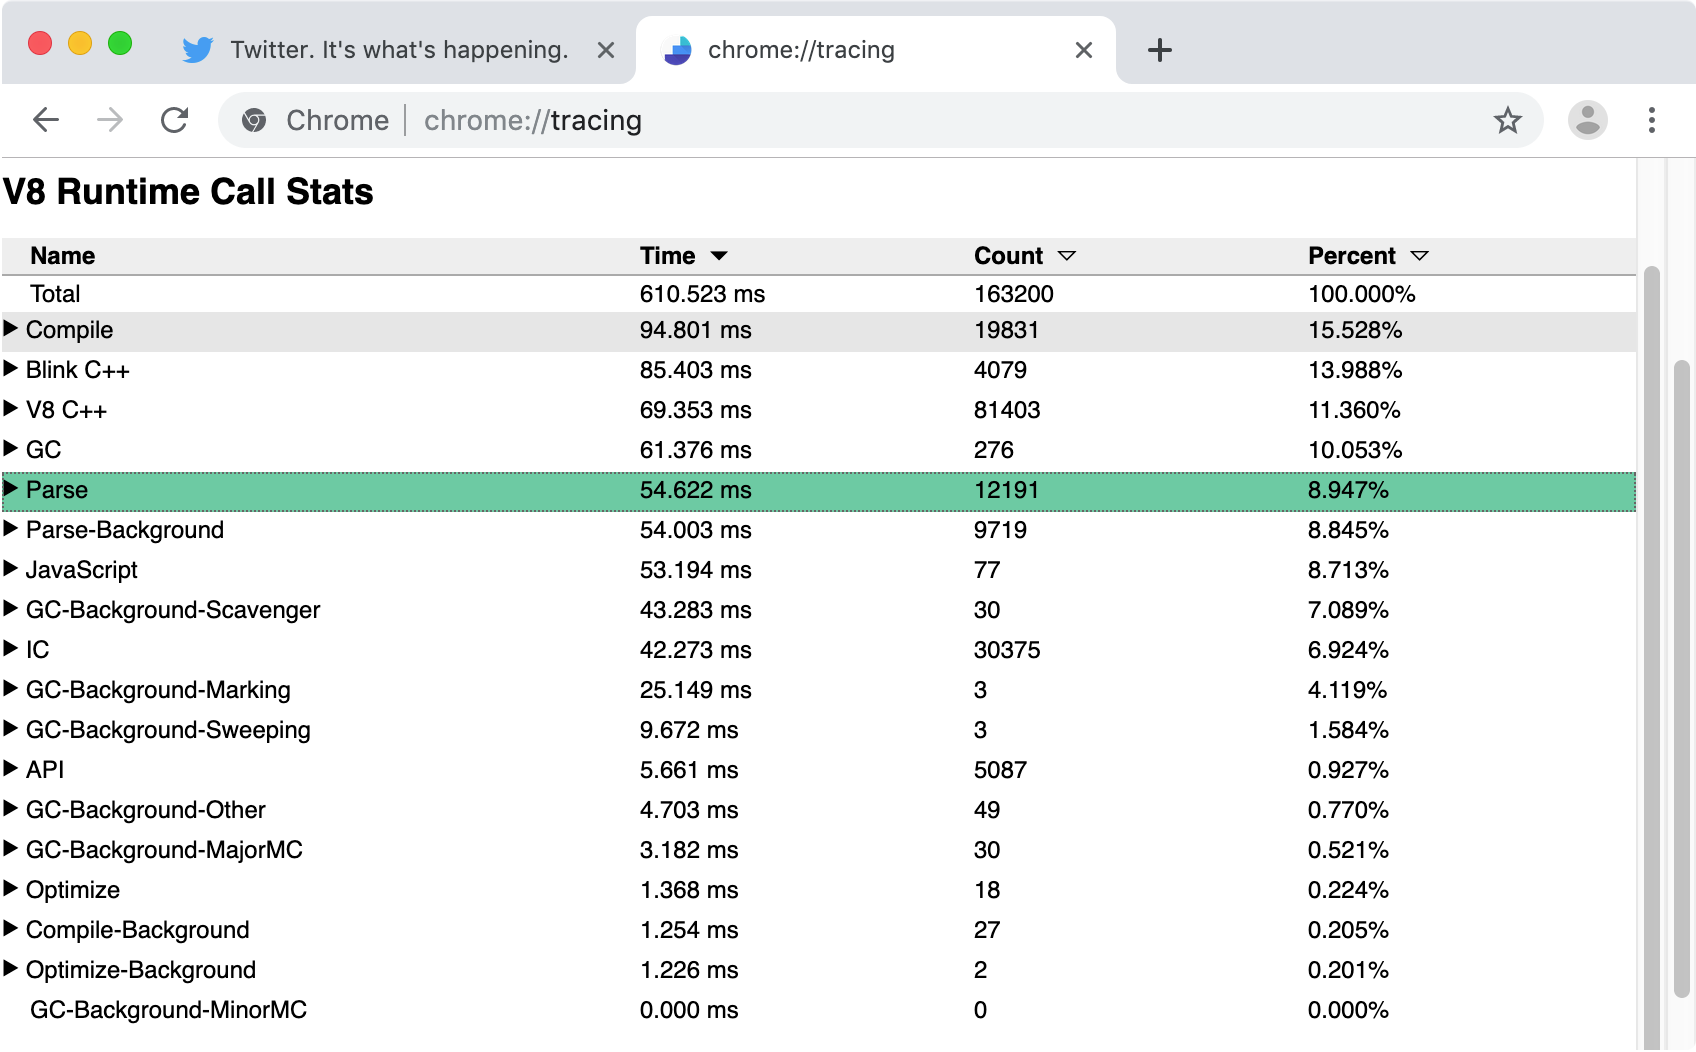The width and height of the screenshot is (1696, 1052).
Task: Click the Chrome site info icon
Action: coord(254,120)
